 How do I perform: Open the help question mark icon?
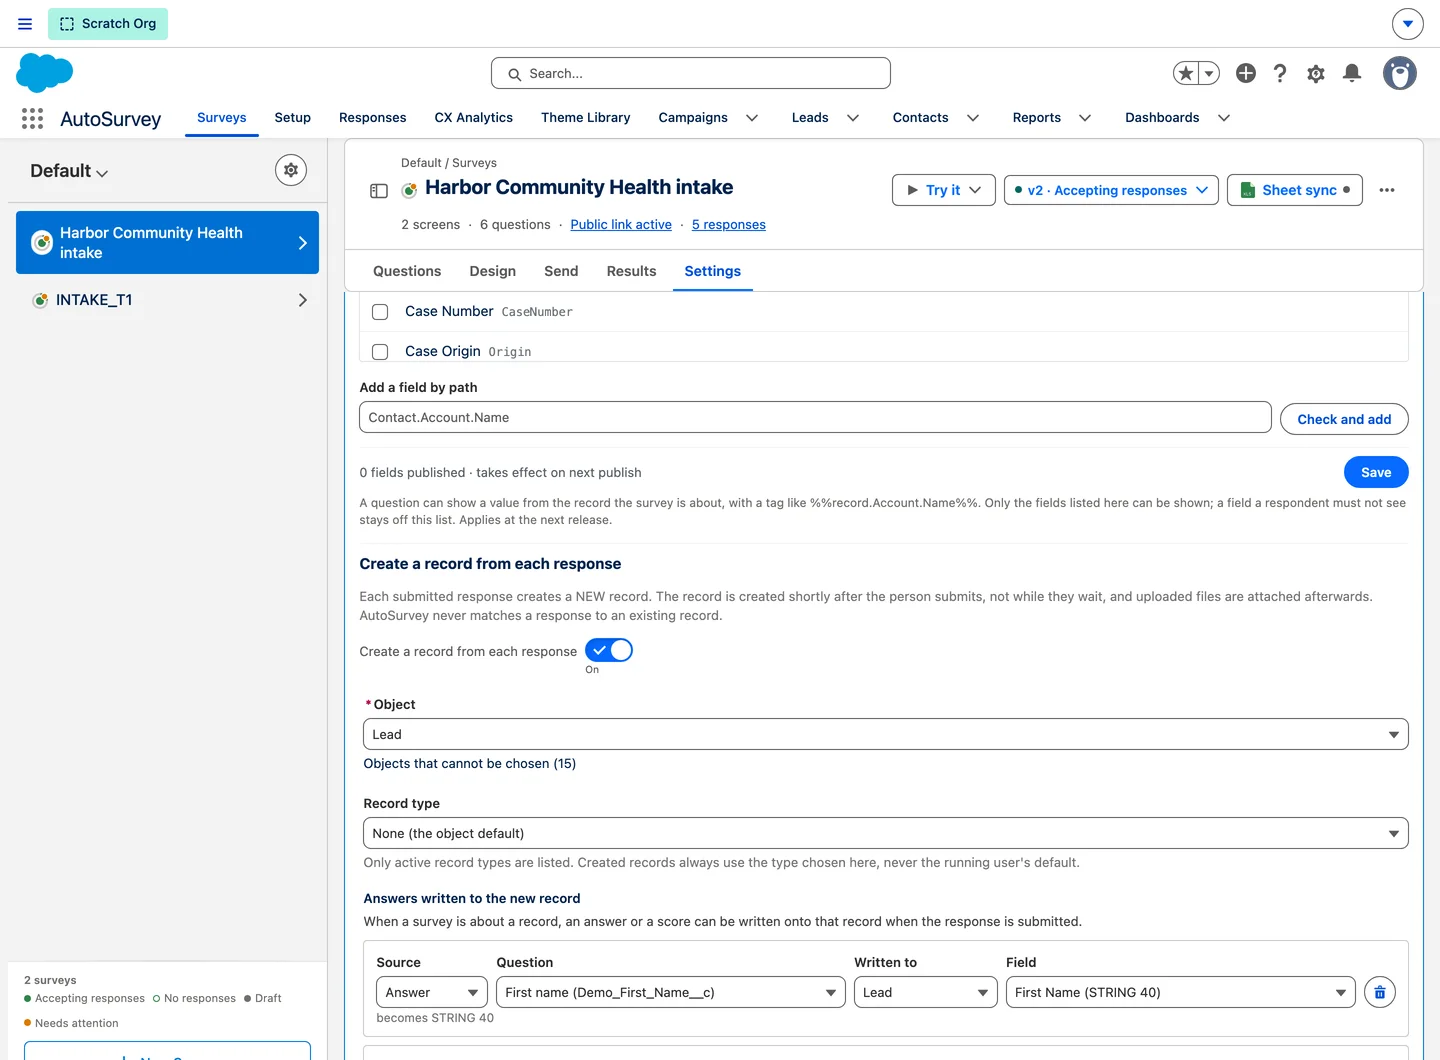pos(1280,73)
